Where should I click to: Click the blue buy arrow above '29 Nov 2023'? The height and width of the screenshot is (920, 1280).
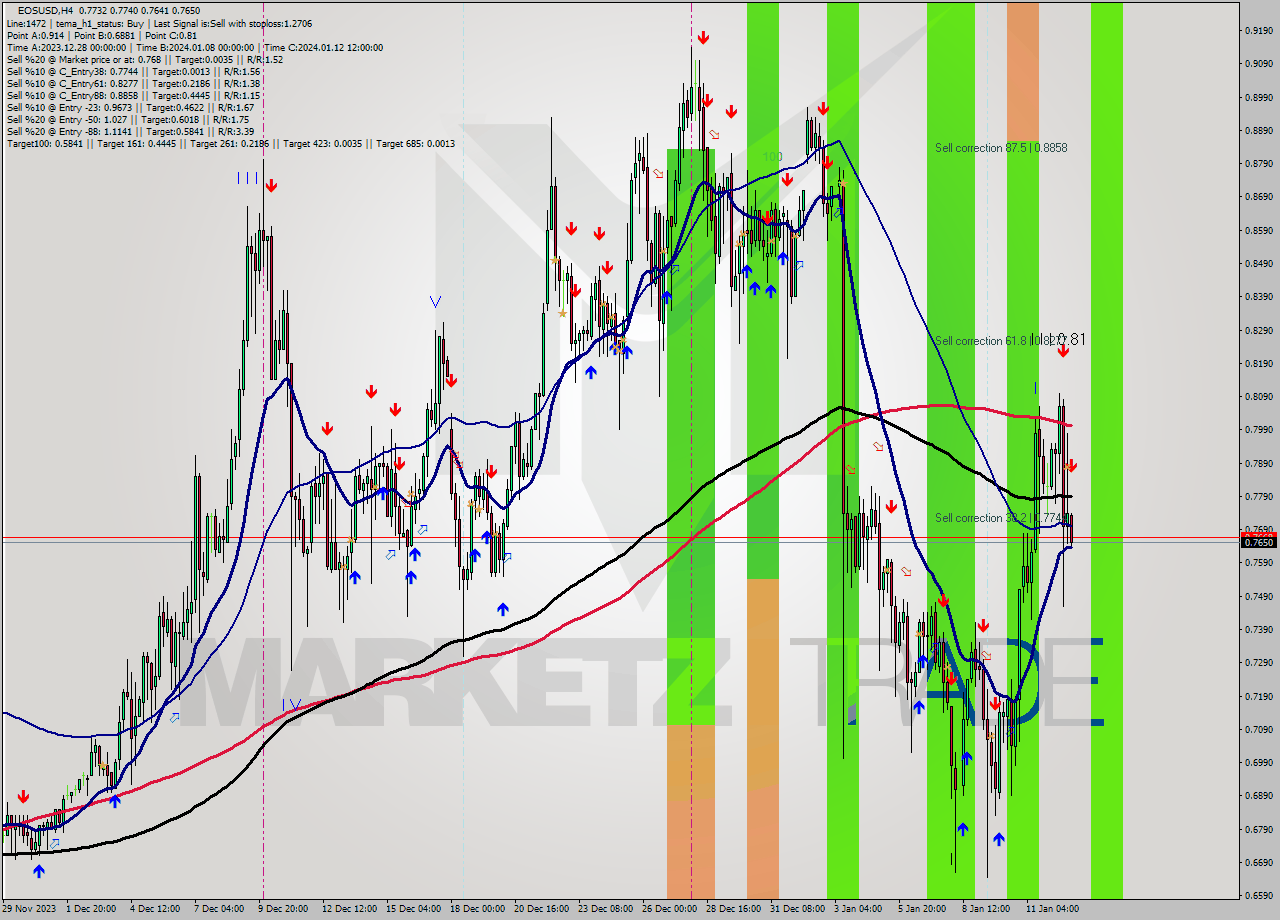[x=38, y=871]
